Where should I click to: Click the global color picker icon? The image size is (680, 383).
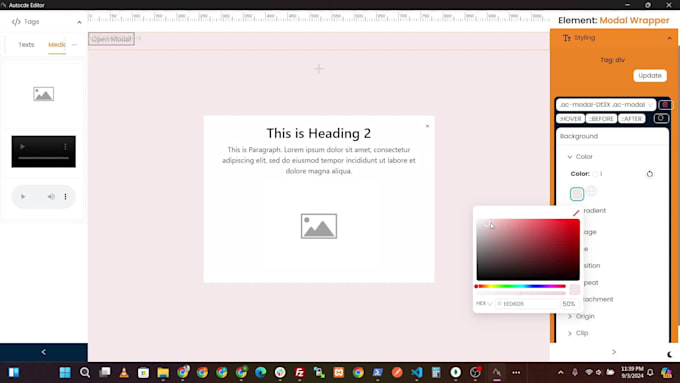592,191
